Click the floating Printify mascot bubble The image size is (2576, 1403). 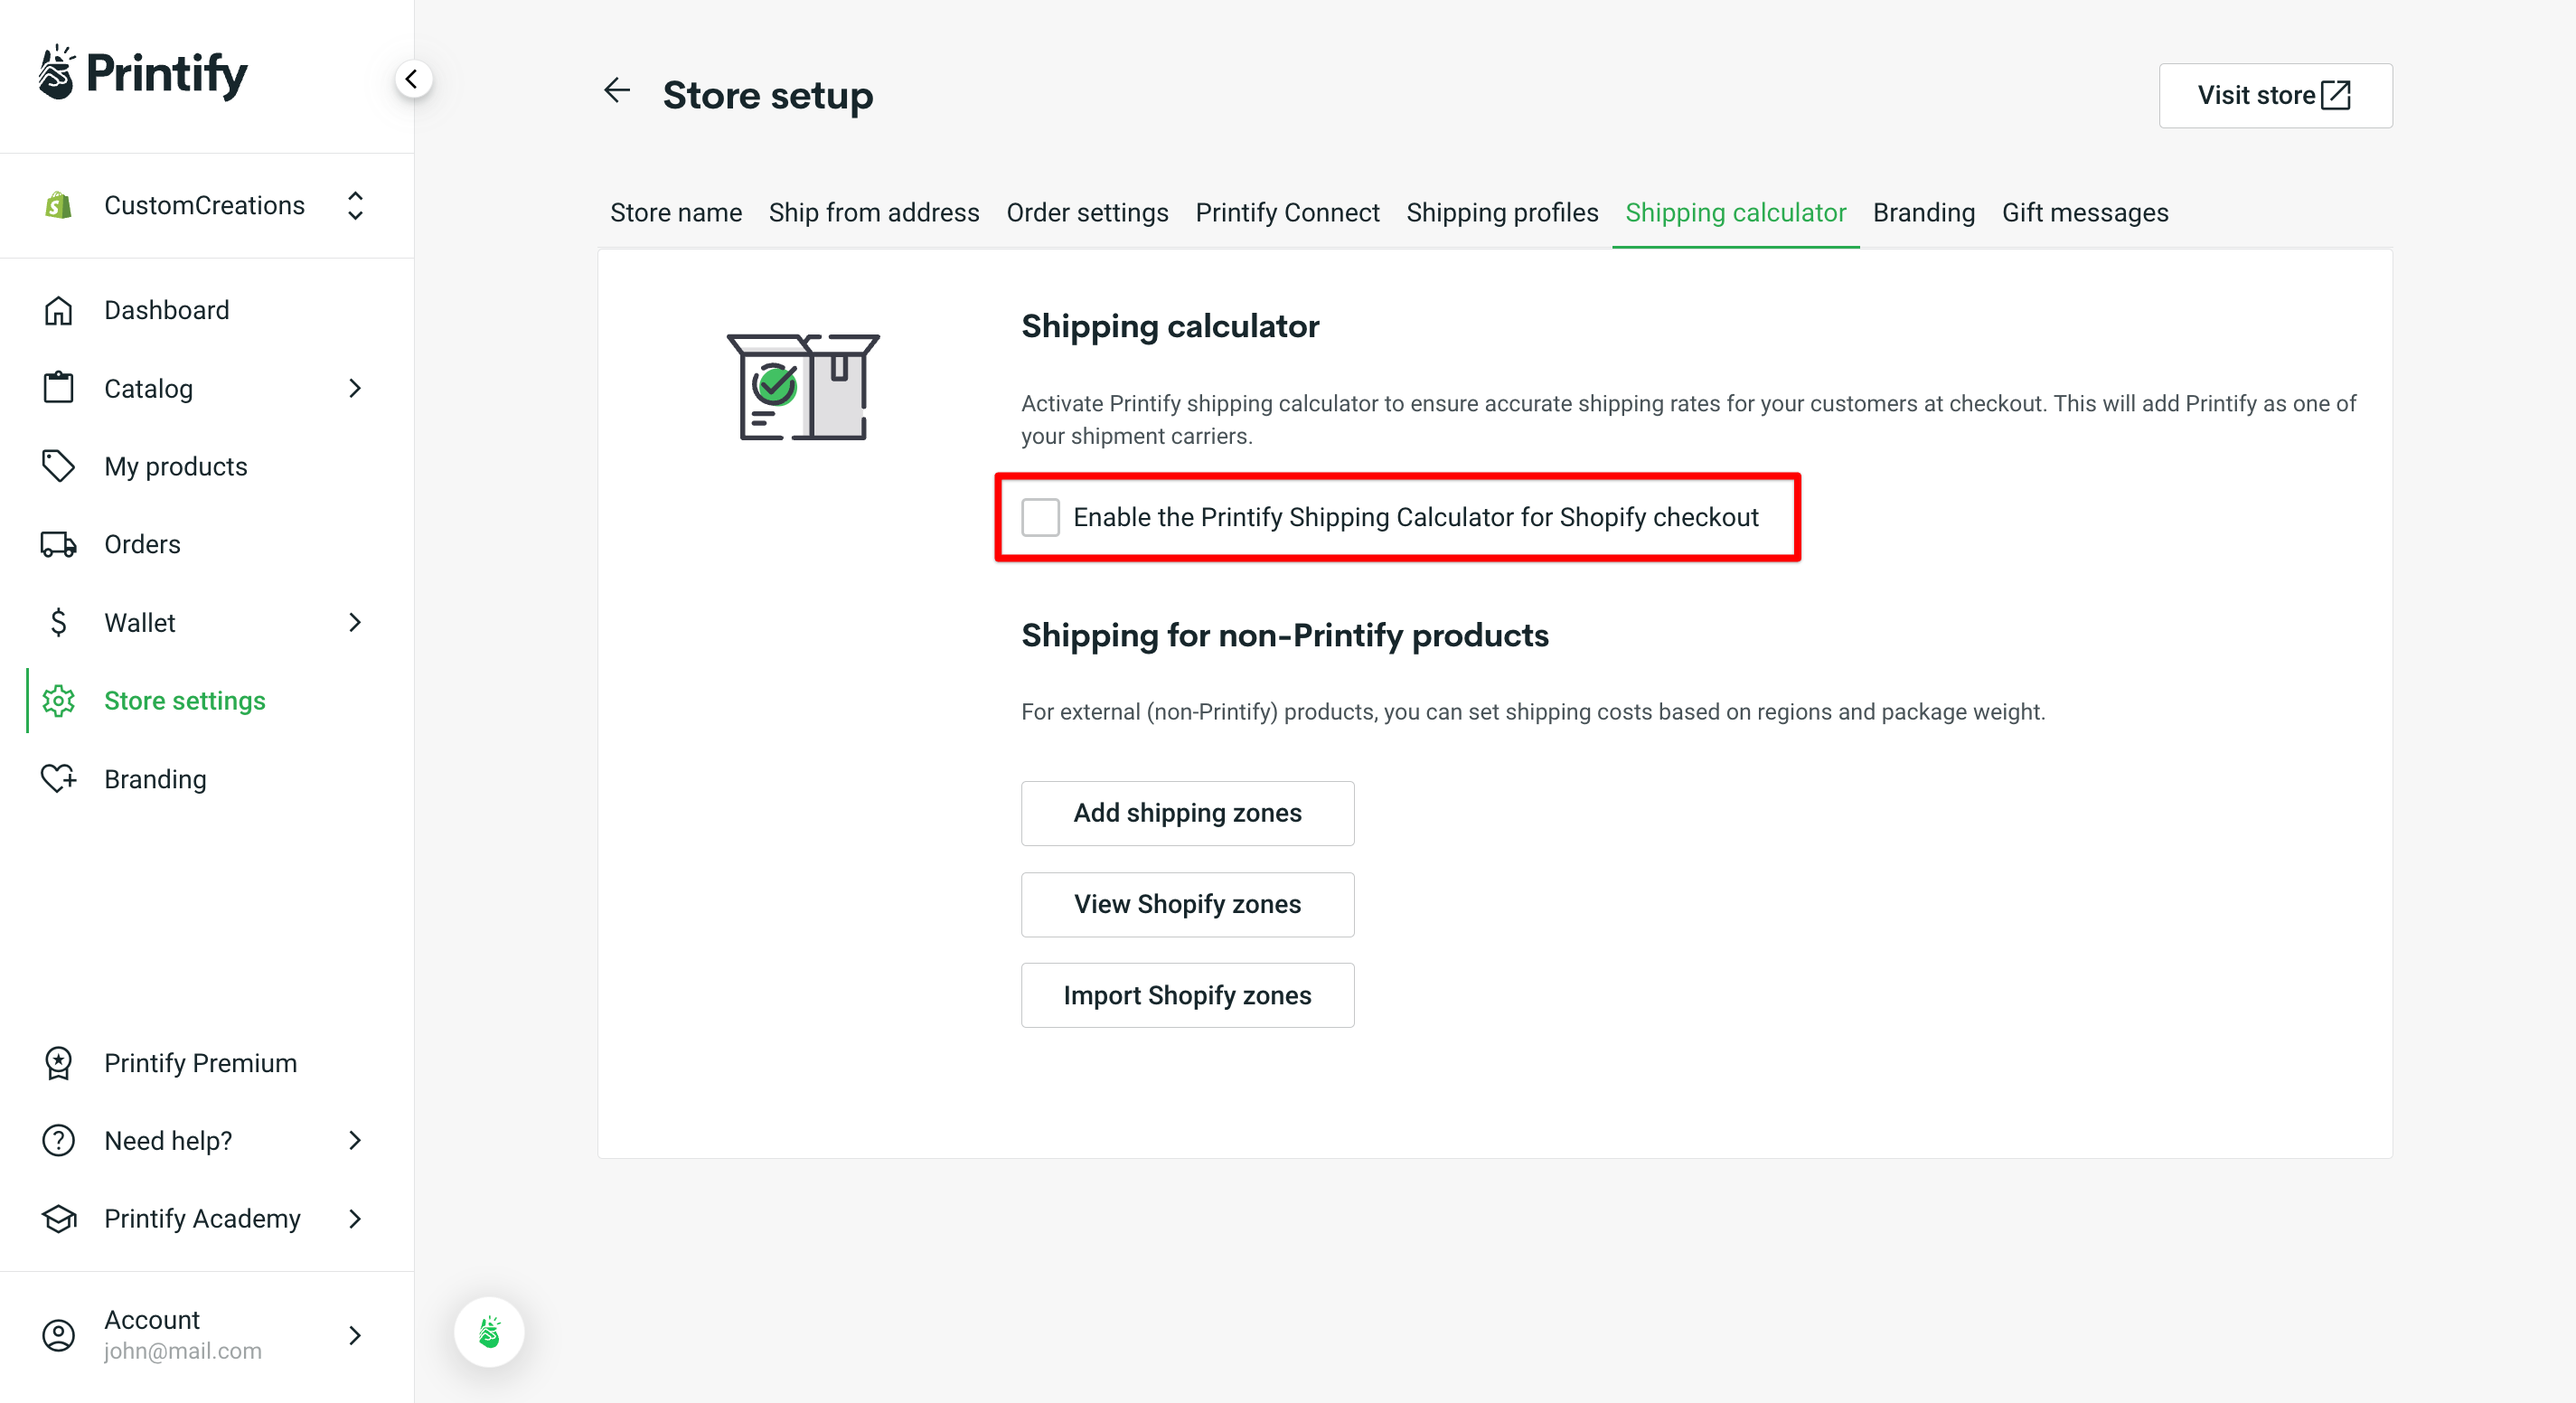pyautogui.click(x=489, y=1332)
